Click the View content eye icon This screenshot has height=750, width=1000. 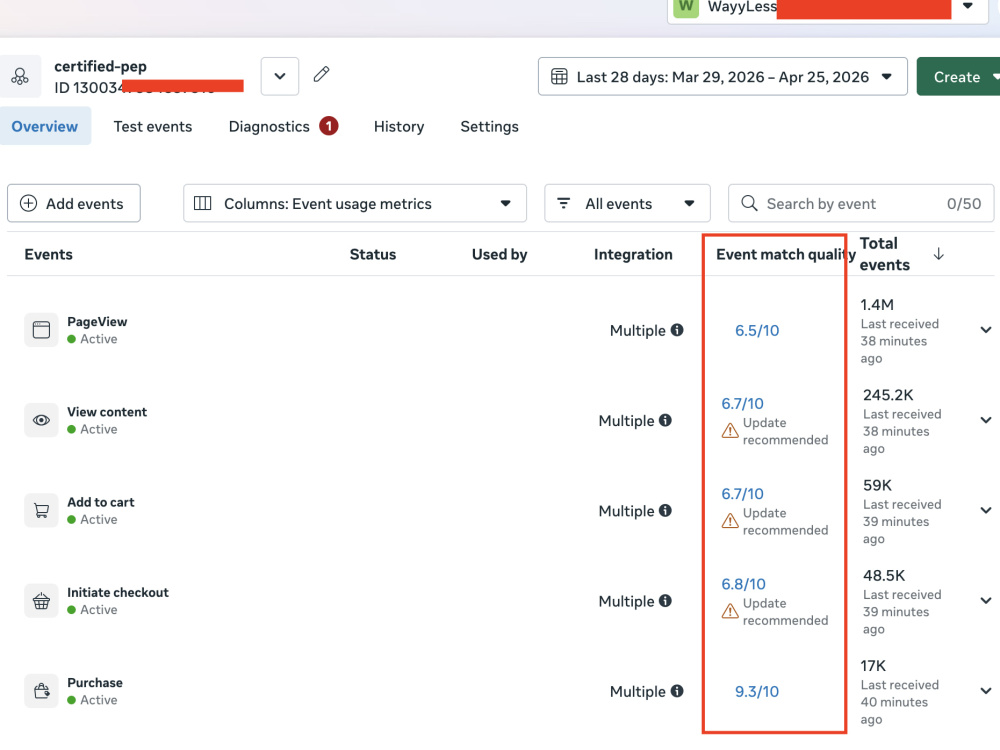[41, 420]
